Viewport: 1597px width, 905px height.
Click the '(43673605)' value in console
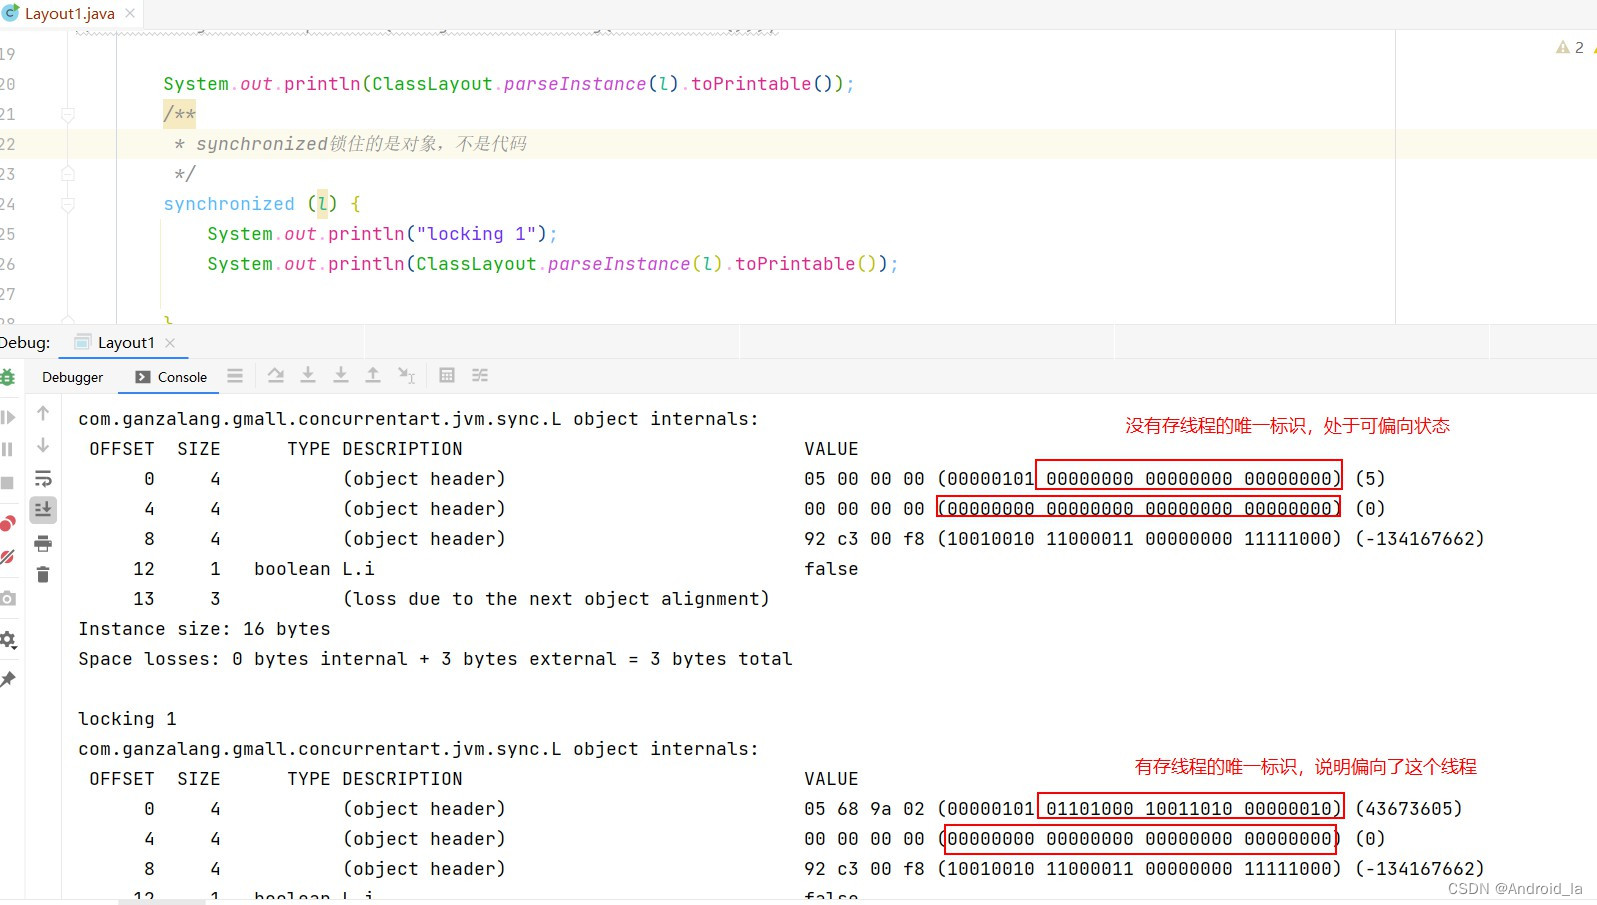[x=1409, y=809]
